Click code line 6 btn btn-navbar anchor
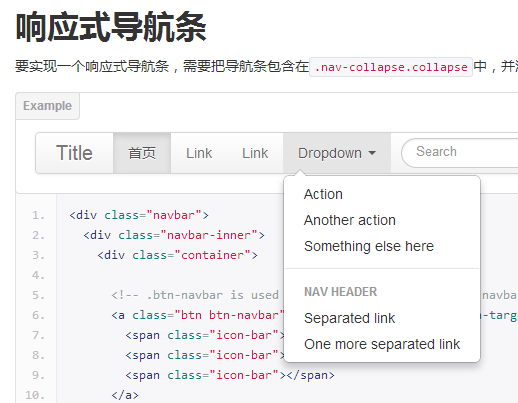Screen dimensions: 518x403 point(197,315)
